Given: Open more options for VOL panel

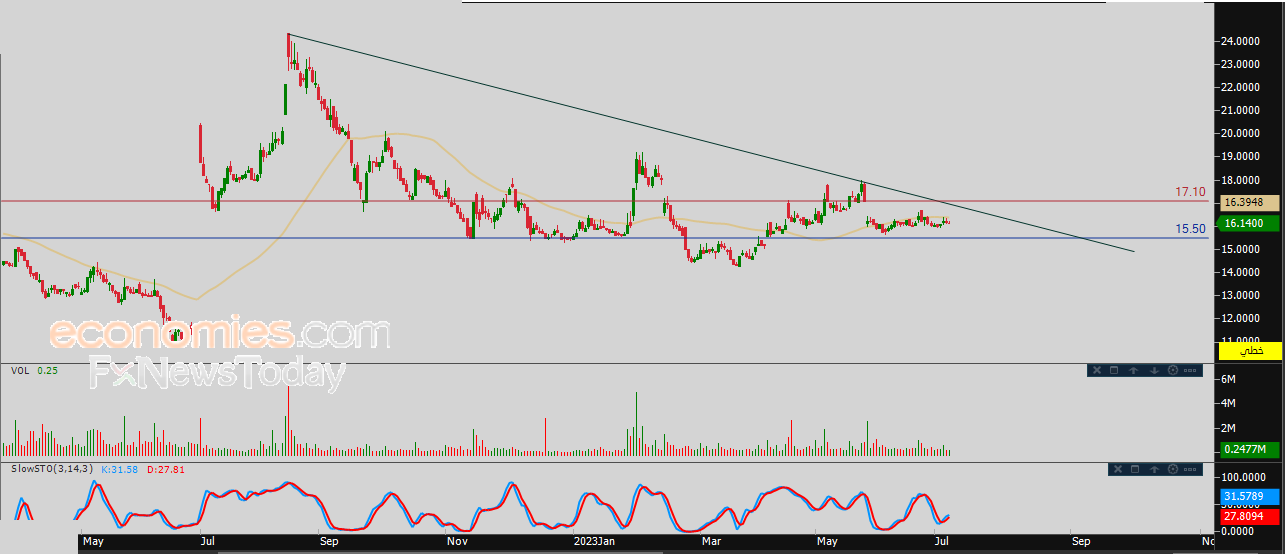Looking at the screenshot, I should (x=1190, y=370).
